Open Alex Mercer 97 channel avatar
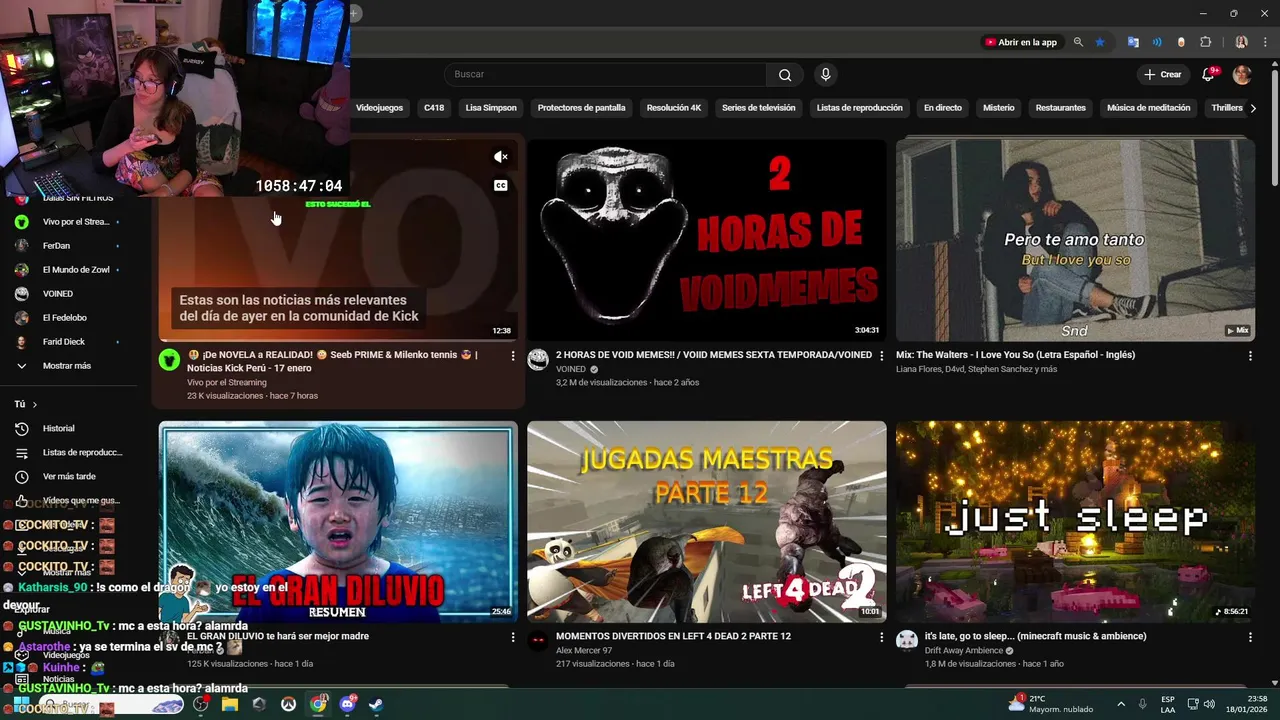The image size is (1280, 720). [x=538, y=641]
